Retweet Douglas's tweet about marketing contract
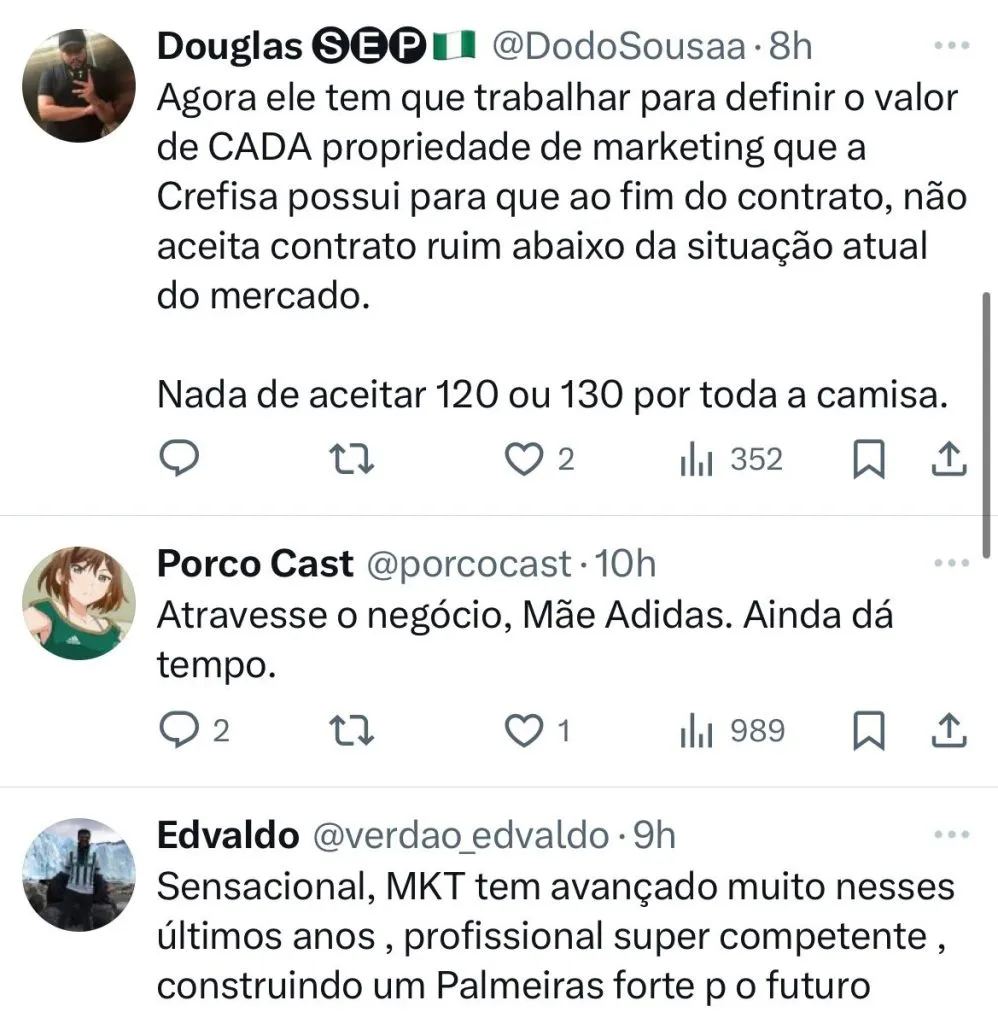 pos(351,459)
